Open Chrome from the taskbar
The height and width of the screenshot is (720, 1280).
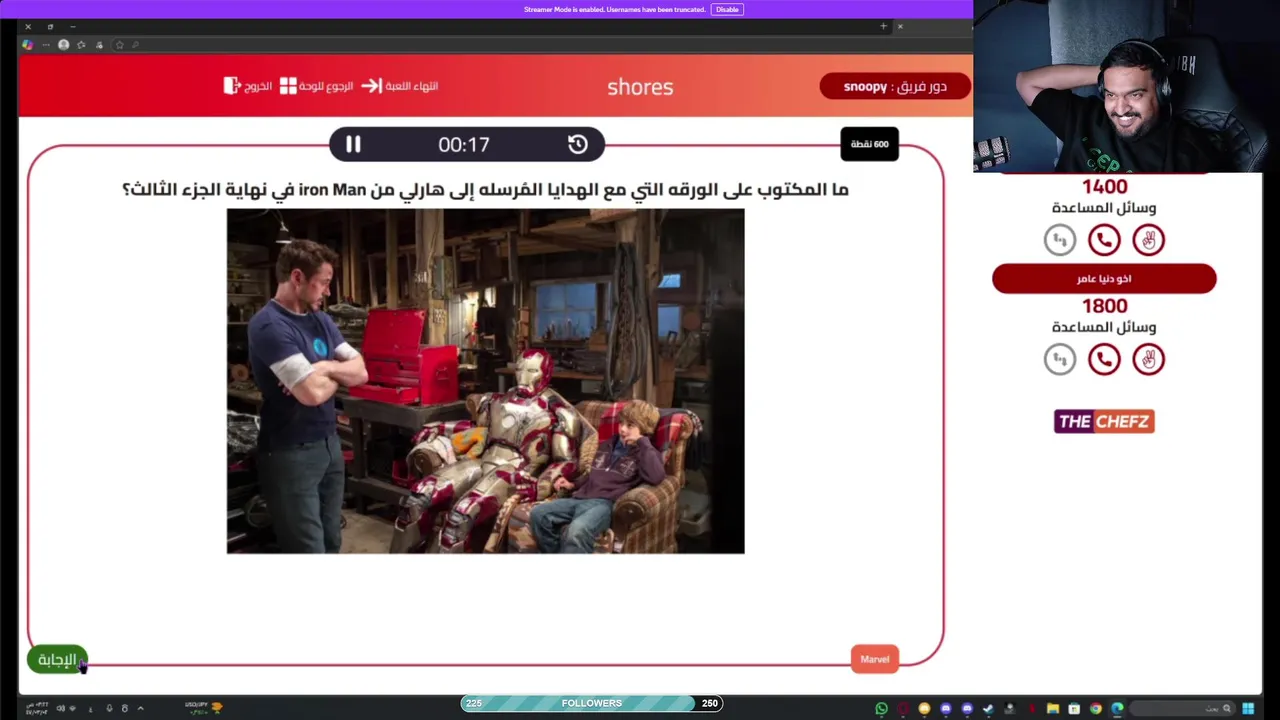point(1095,709)
